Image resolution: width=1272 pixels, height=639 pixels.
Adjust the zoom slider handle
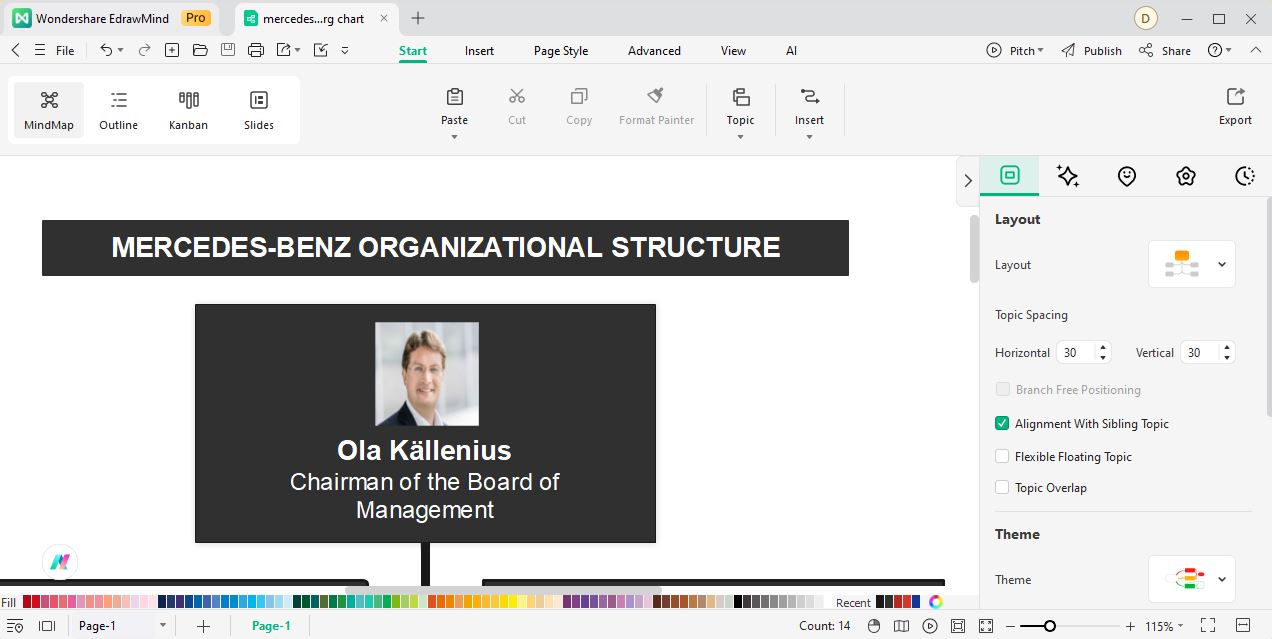tap(1049, 626)
